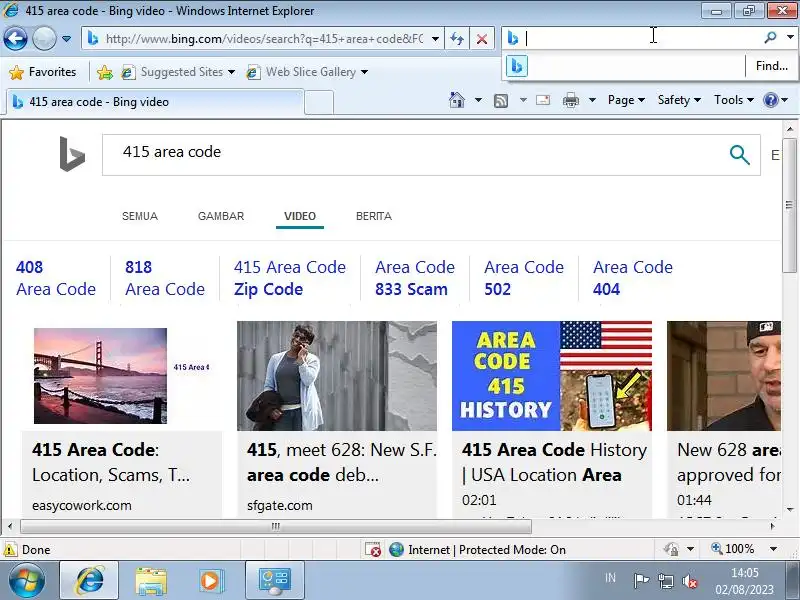Click the muted volume tray icon
This screenshot has height=600, width=800.
tap(690, 581)
